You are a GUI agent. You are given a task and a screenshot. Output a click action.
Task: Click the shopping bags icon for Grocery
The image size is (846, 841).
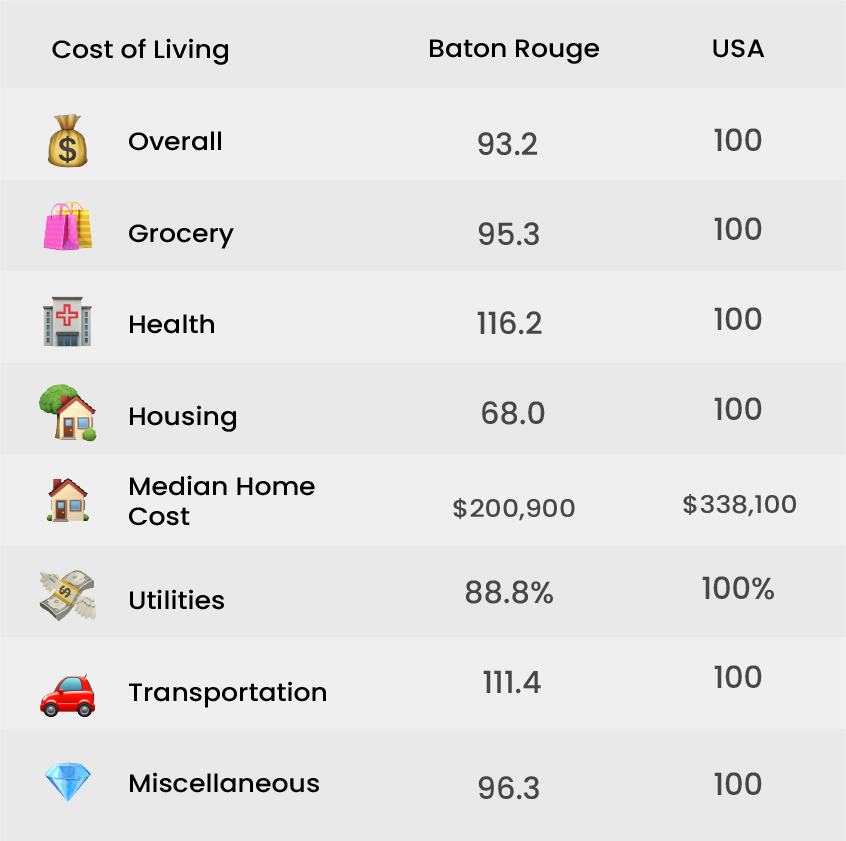tap(68, 226)
